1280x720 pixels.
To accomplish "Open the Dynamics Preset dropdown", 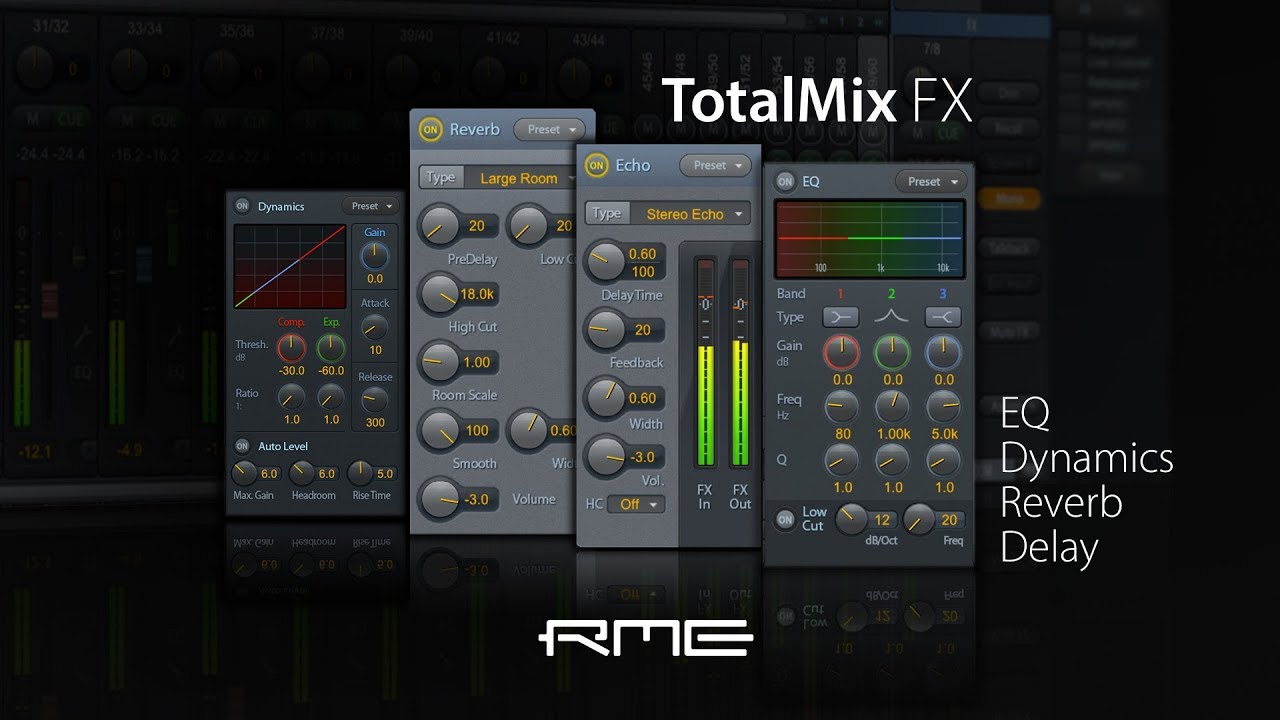I will tap(370, 206).
